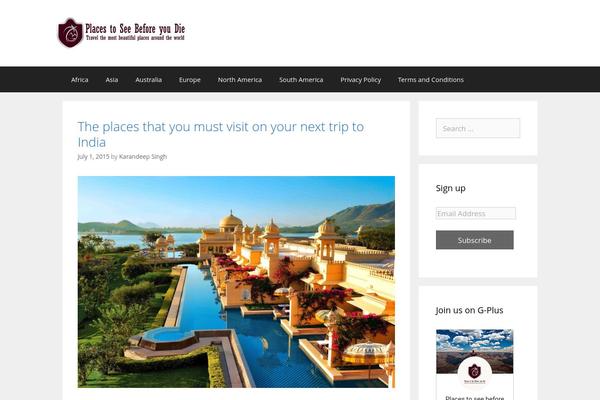Viewport: 600px width, 400px height.
Task: Choose South America from the nav bar
Action: tap(301, 80)
